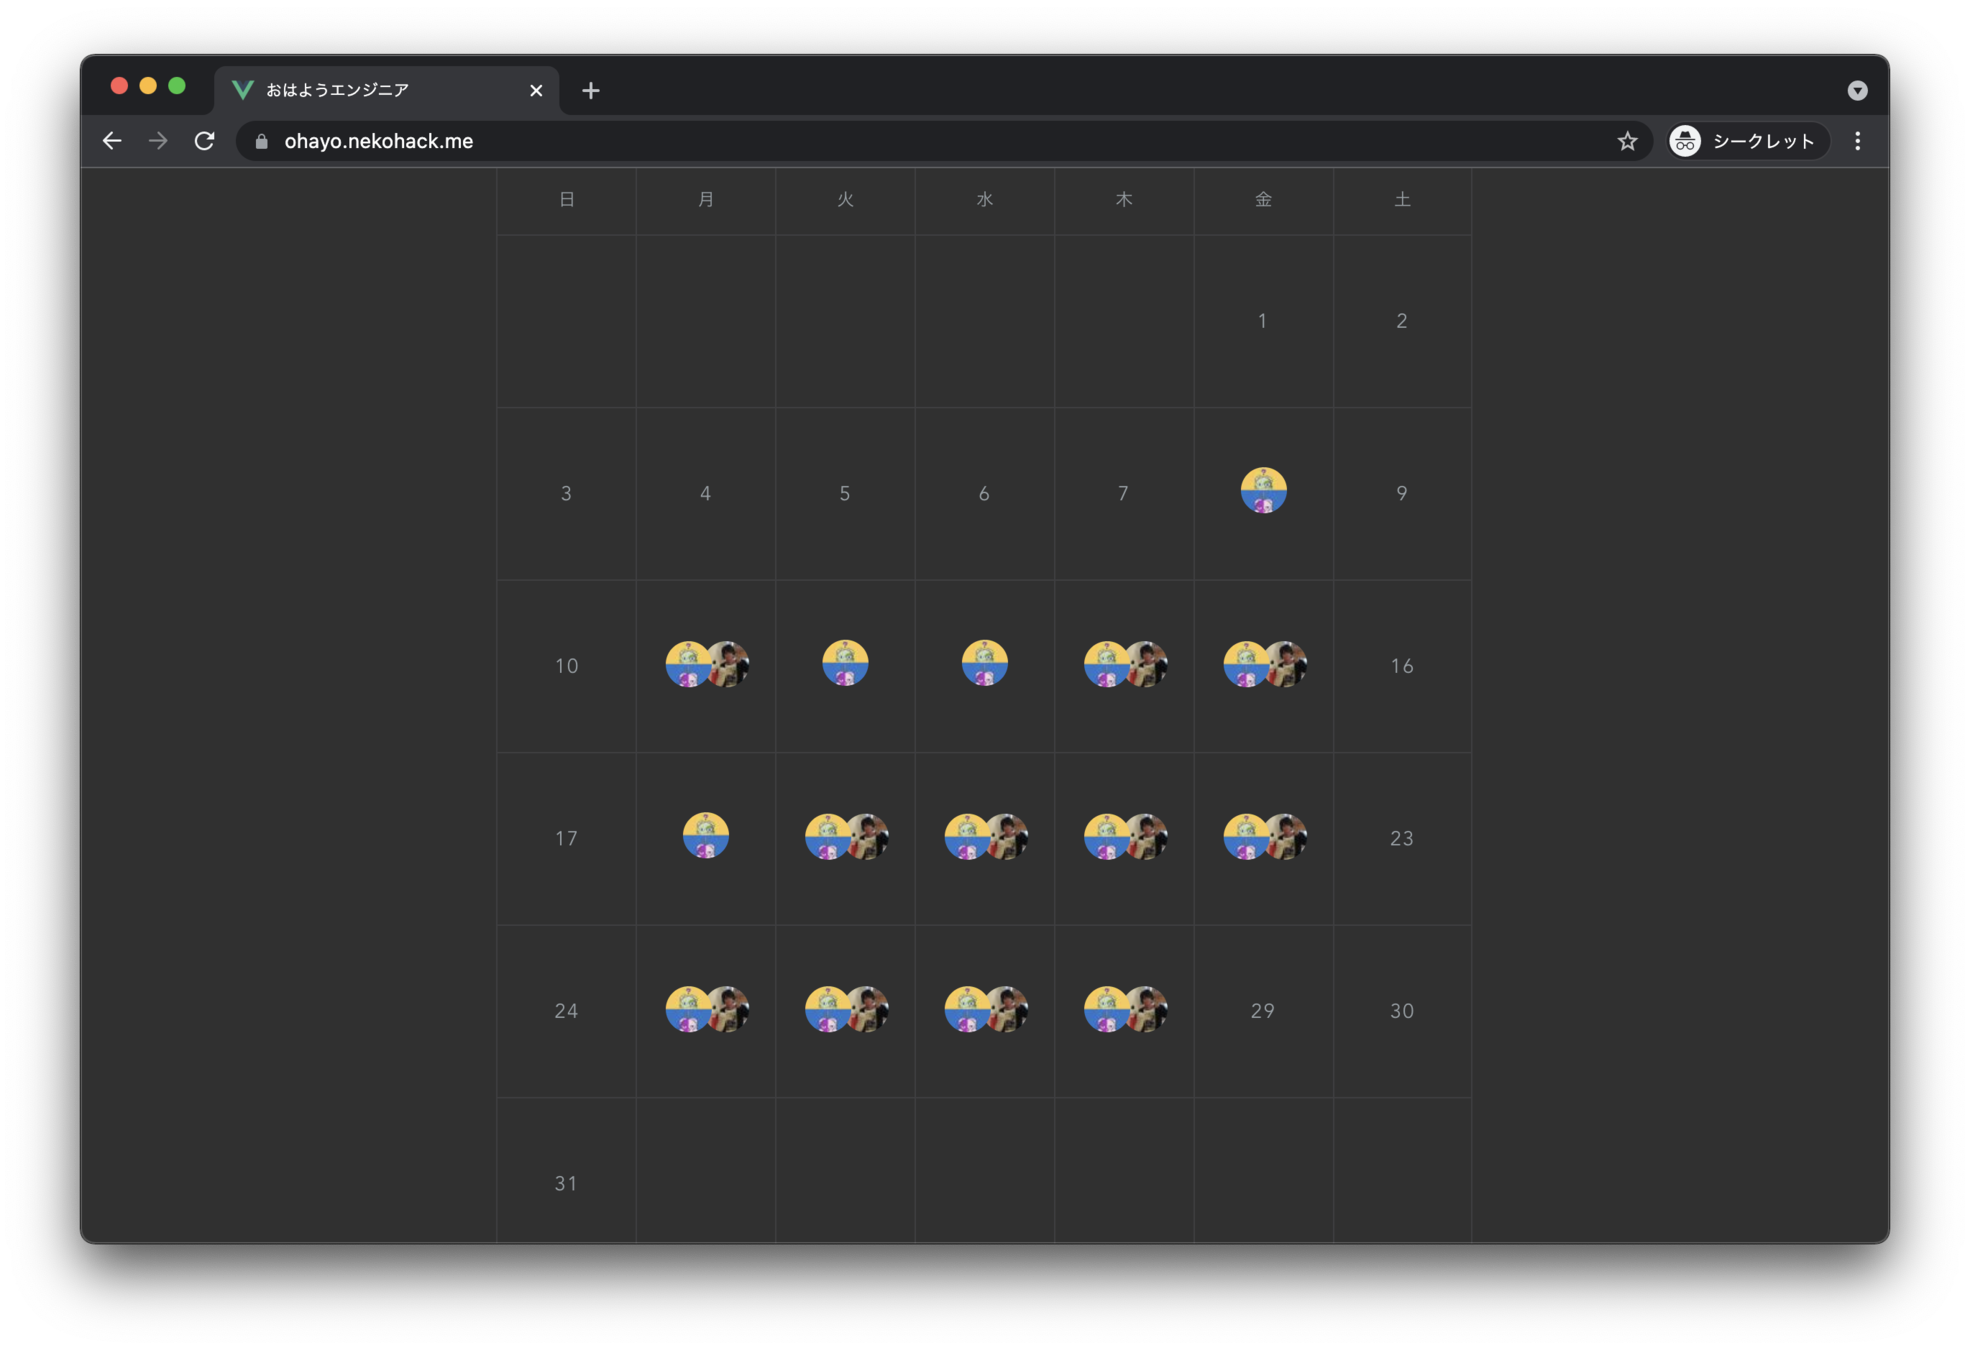Click the site lock icon in address bar
1970x1350 pixels.
coord(262,141)
